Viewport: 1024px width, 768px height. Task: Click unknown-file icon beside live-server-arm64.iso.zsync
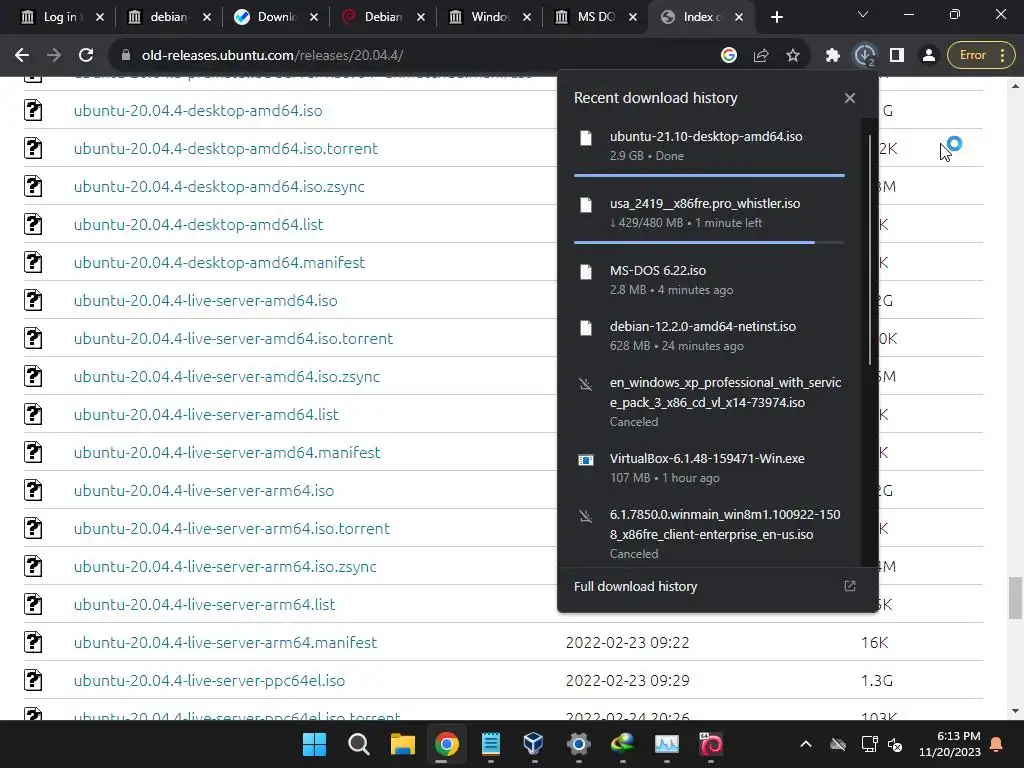click(33, 566)
